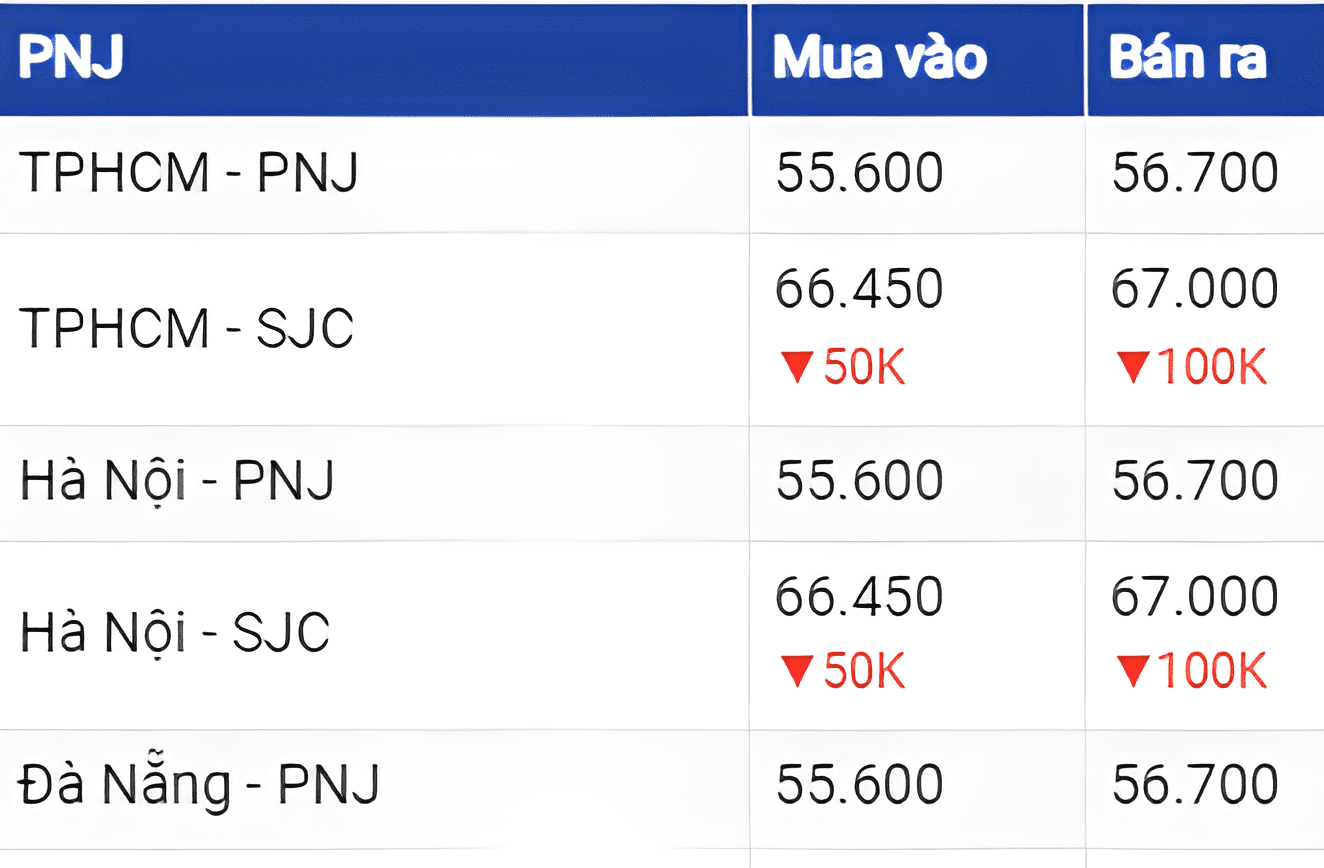Click the red down arrow beside Hà Nội - SJC 100K

pyautogui.click(x=1133, y=672)
